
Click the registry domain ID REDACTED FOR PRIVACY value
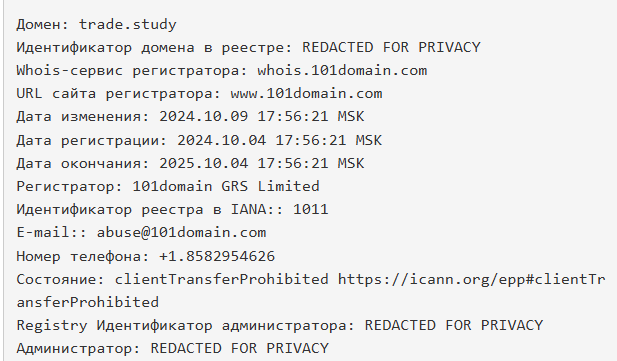(391, 47)
